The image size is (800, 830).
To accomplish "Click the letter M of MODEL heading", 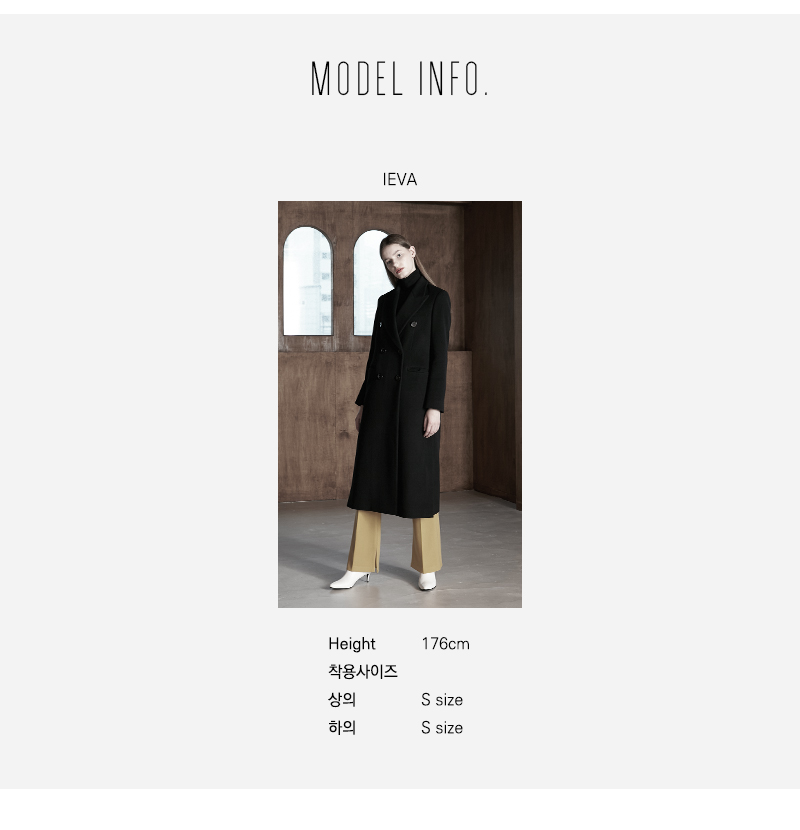I will 321,79.
